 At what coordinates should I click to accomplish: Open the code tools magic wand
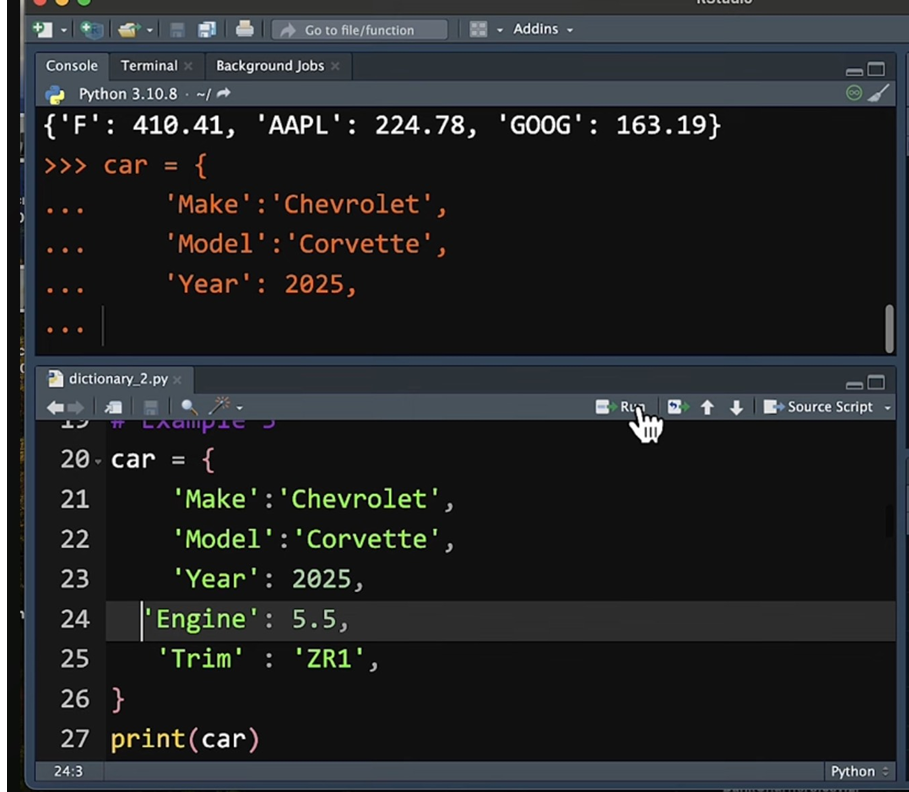pos(220,406)
